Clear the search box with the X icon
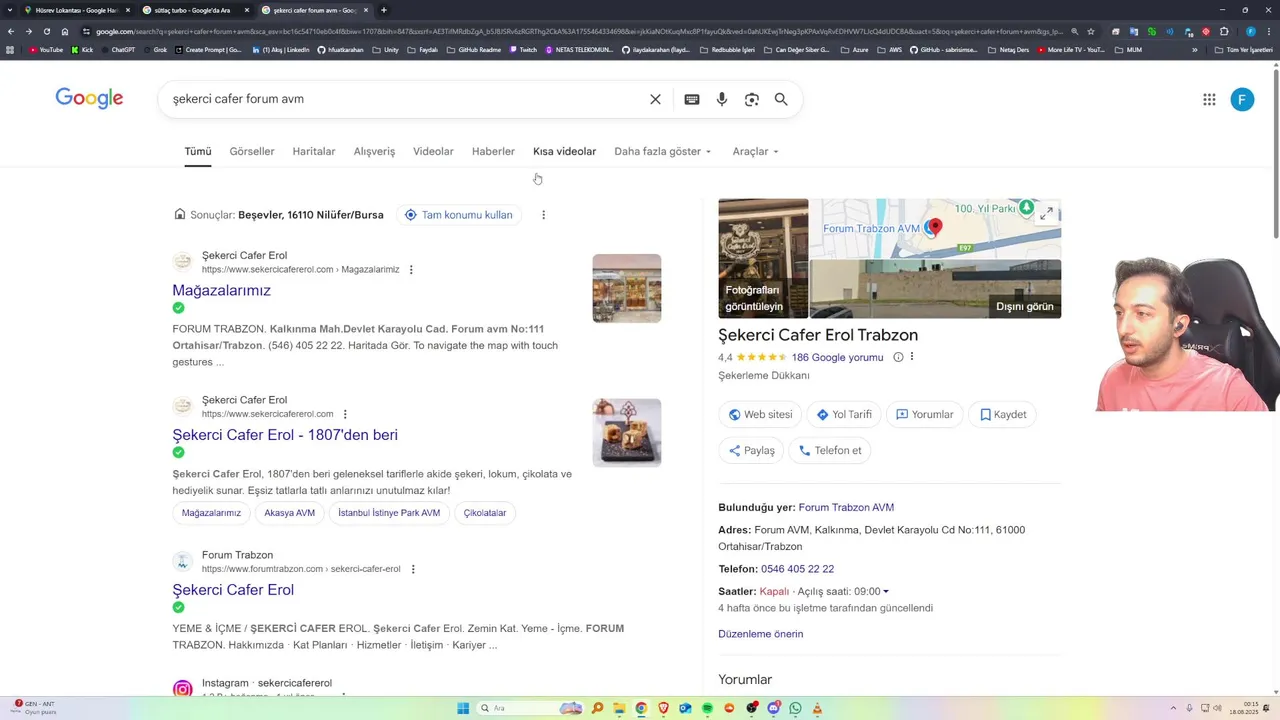1280x720 pixels. 655,99
